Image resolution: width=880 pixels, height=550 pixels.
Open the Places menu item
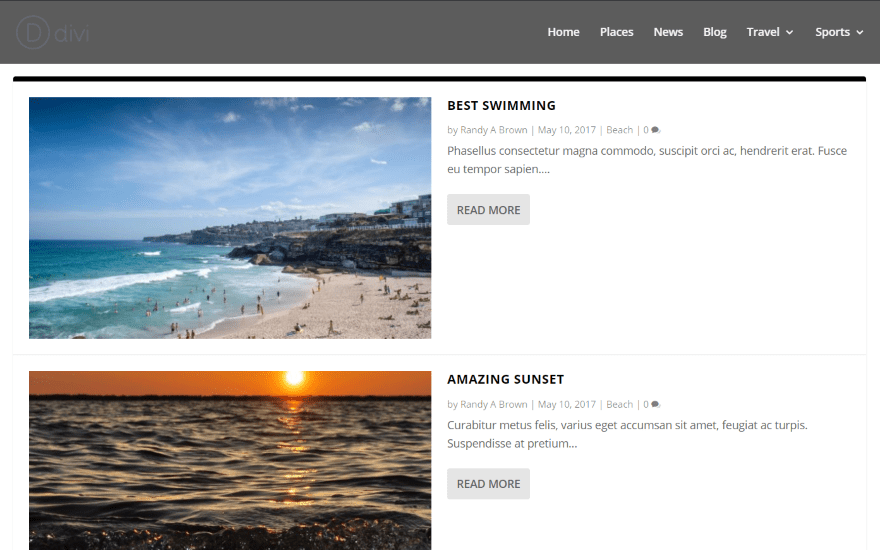pyautogui.click(x=616, y=32)
